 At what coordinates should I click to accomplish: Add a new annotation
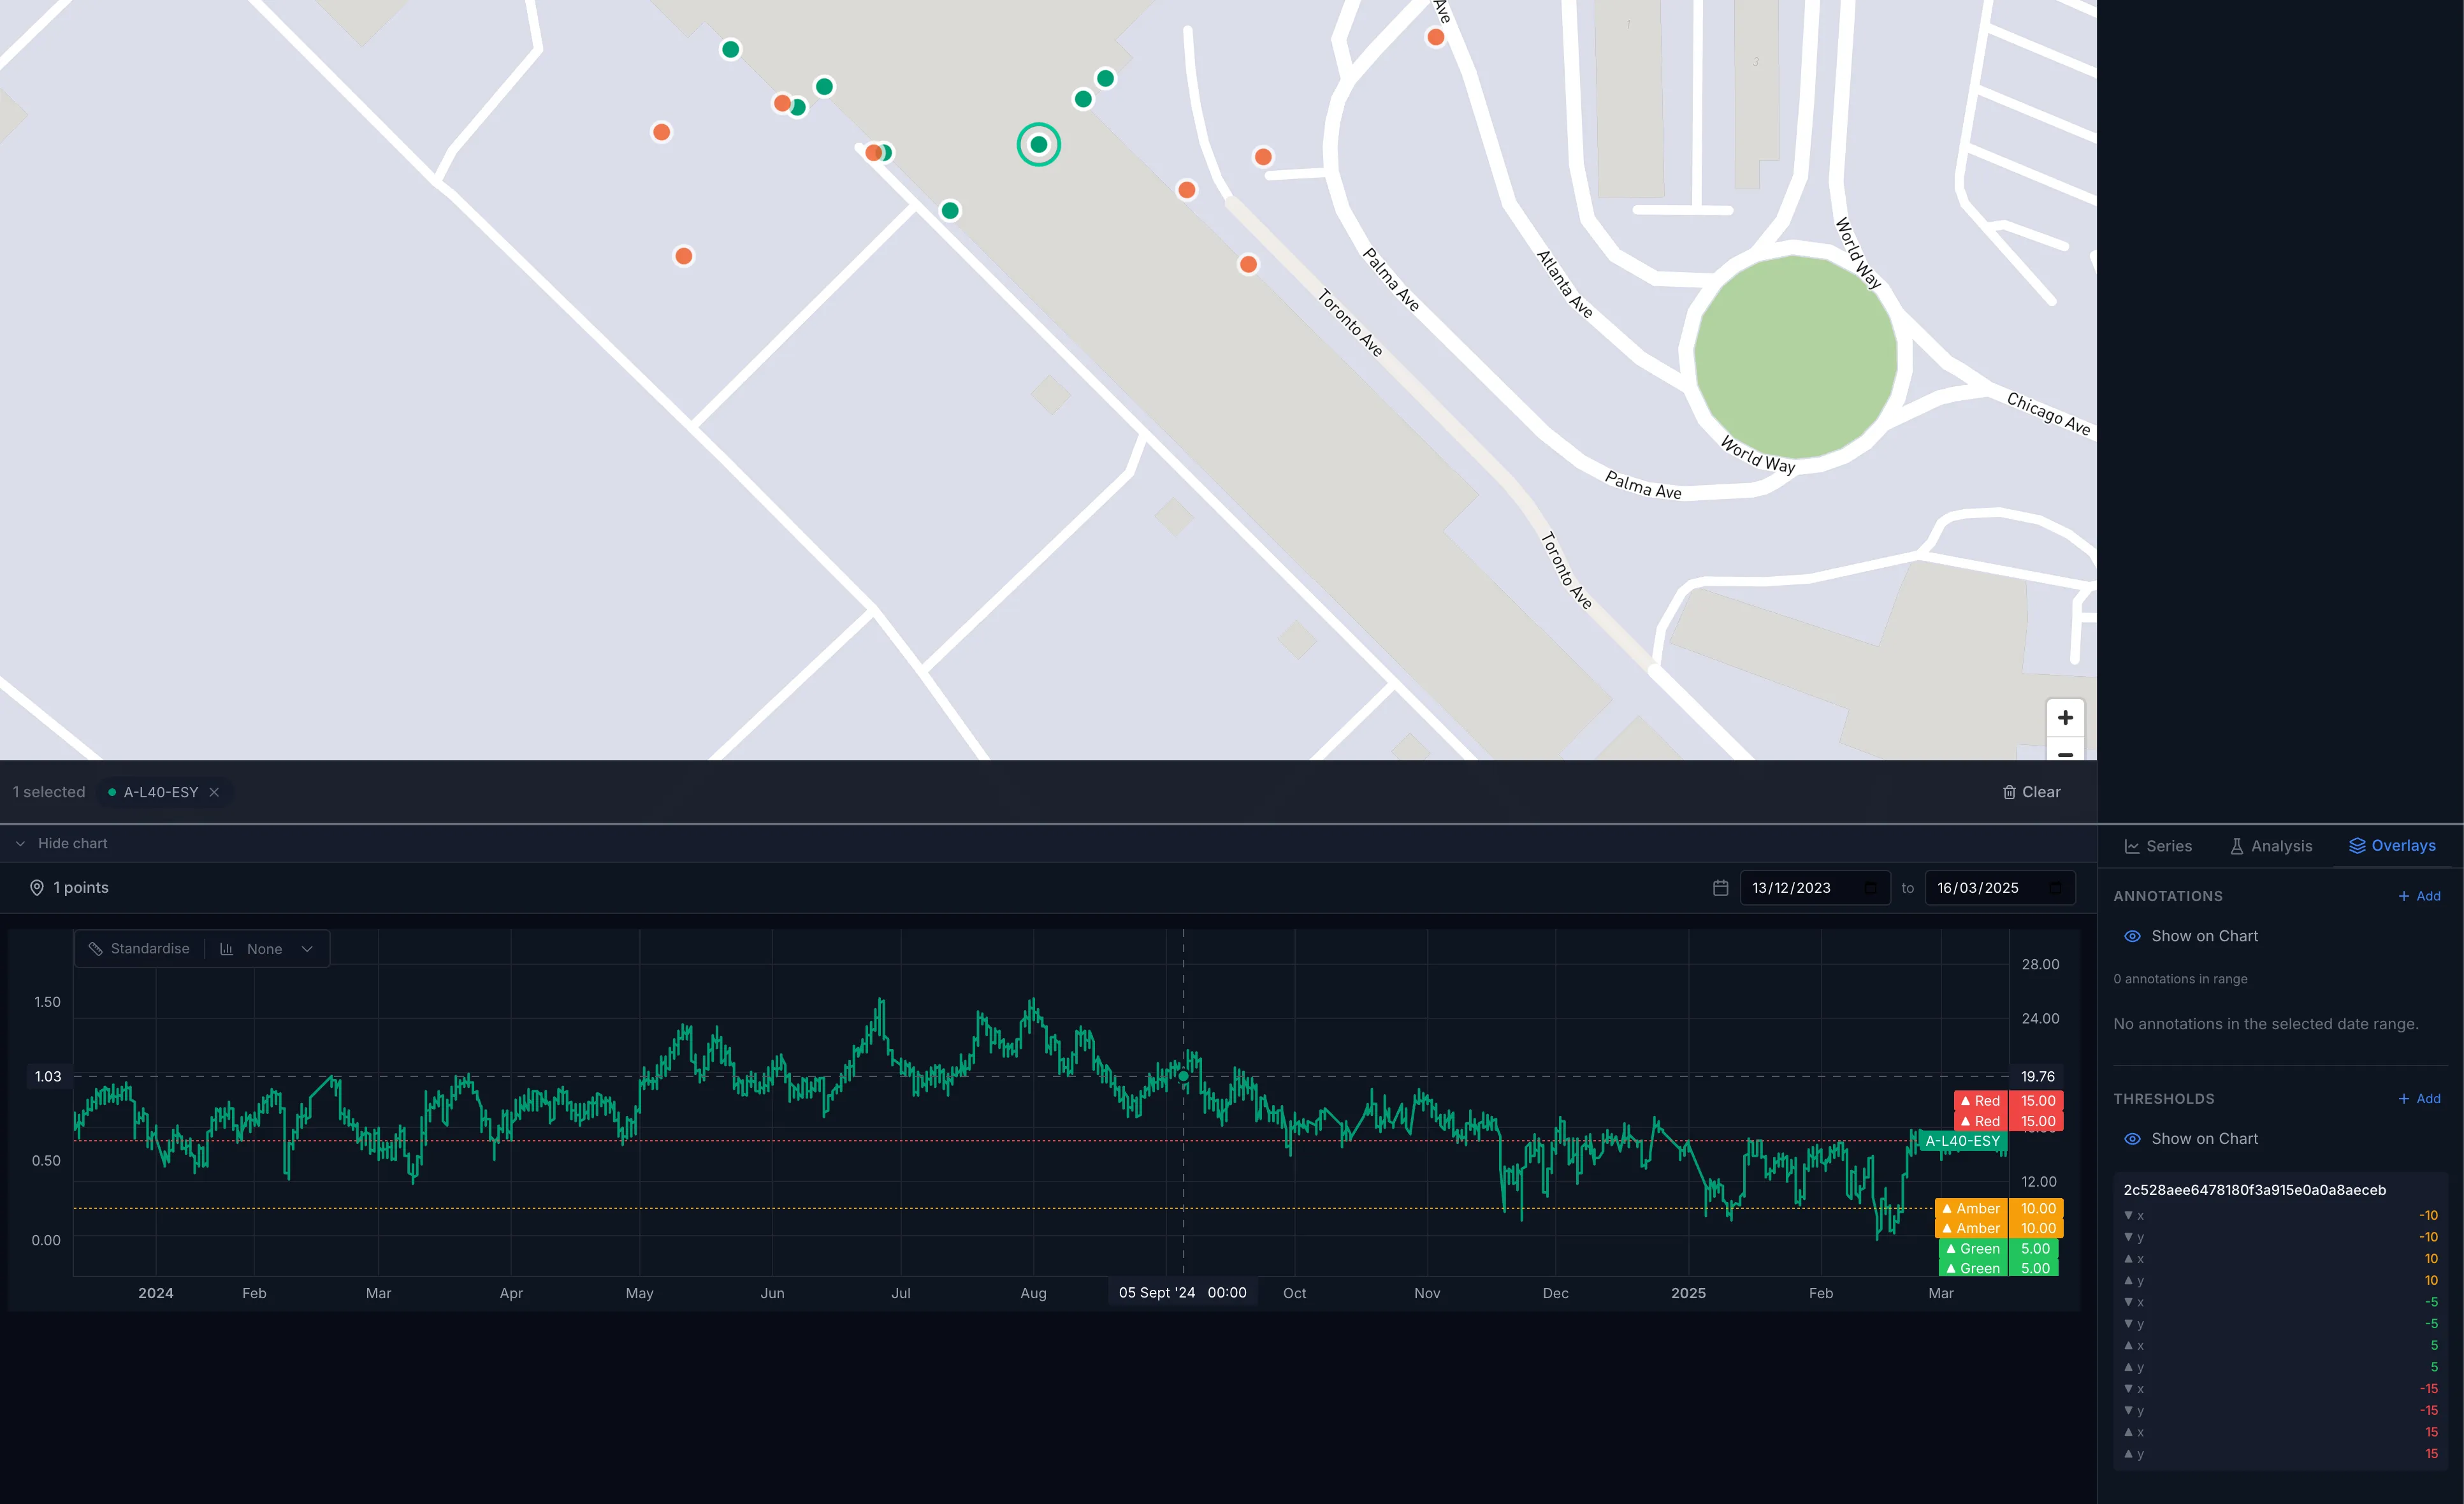coord(2419,896)
